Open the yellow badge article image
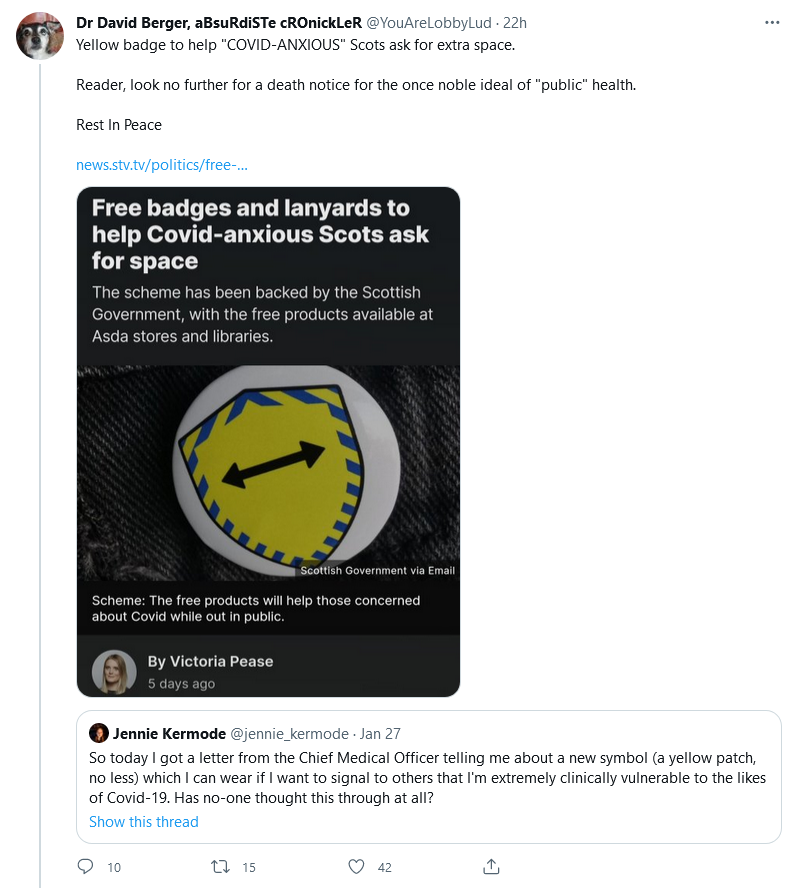This screenshot has width=798, height=888. pyautogui.click(x=268, y=472)
